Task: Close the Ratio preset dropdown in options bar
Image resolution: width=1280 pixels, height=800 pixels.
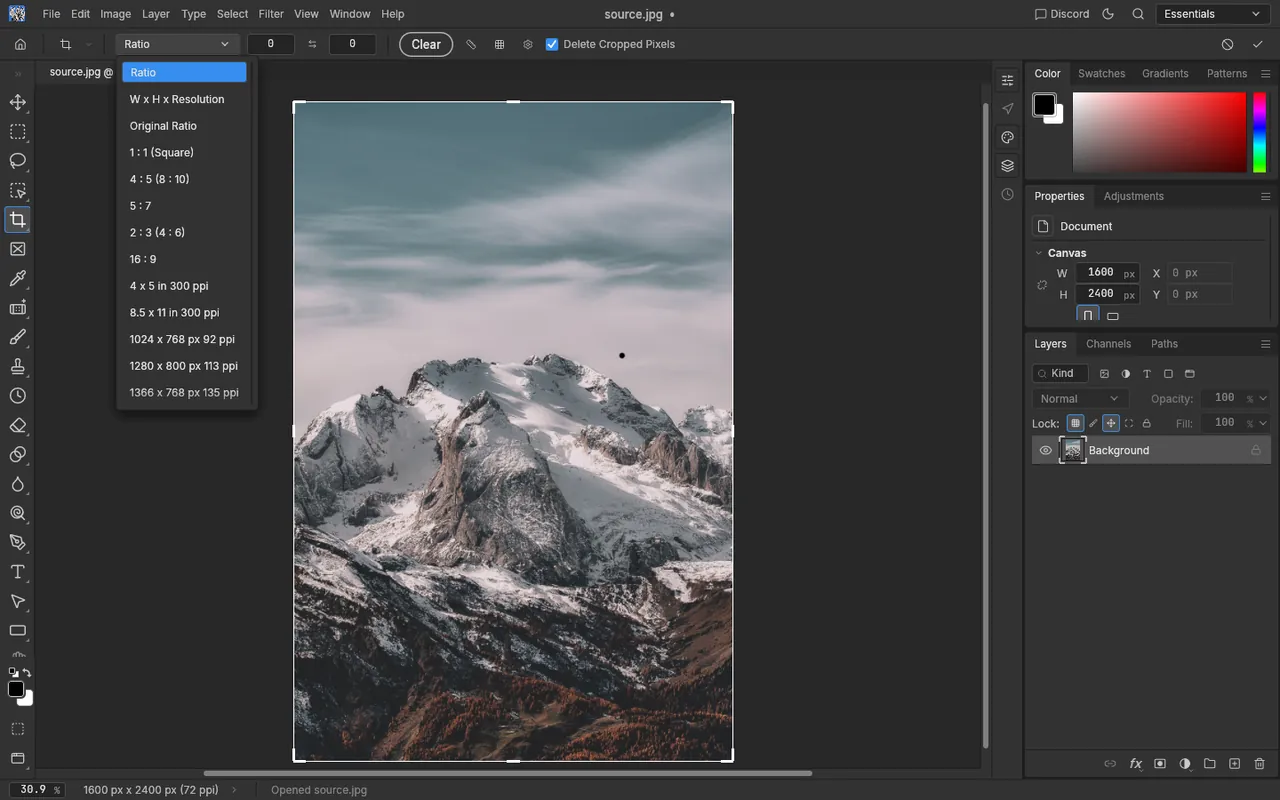Action: point(177,45)
